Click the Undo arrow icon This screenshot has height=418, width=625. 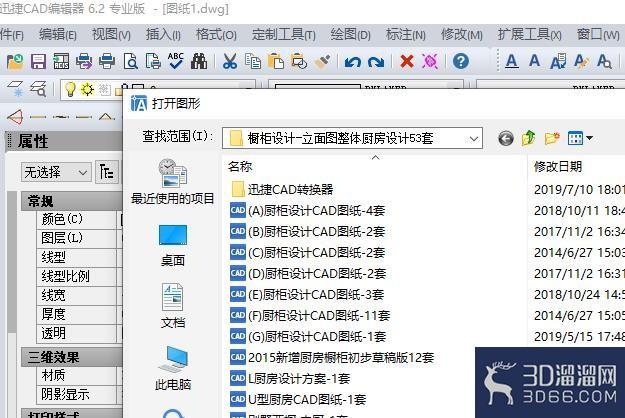pos(353,62)
